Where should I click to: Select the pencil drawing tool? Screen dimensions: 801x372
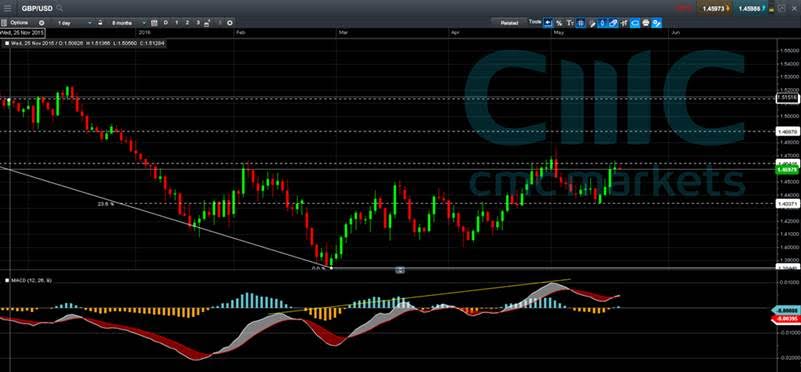tap(592, 23)
